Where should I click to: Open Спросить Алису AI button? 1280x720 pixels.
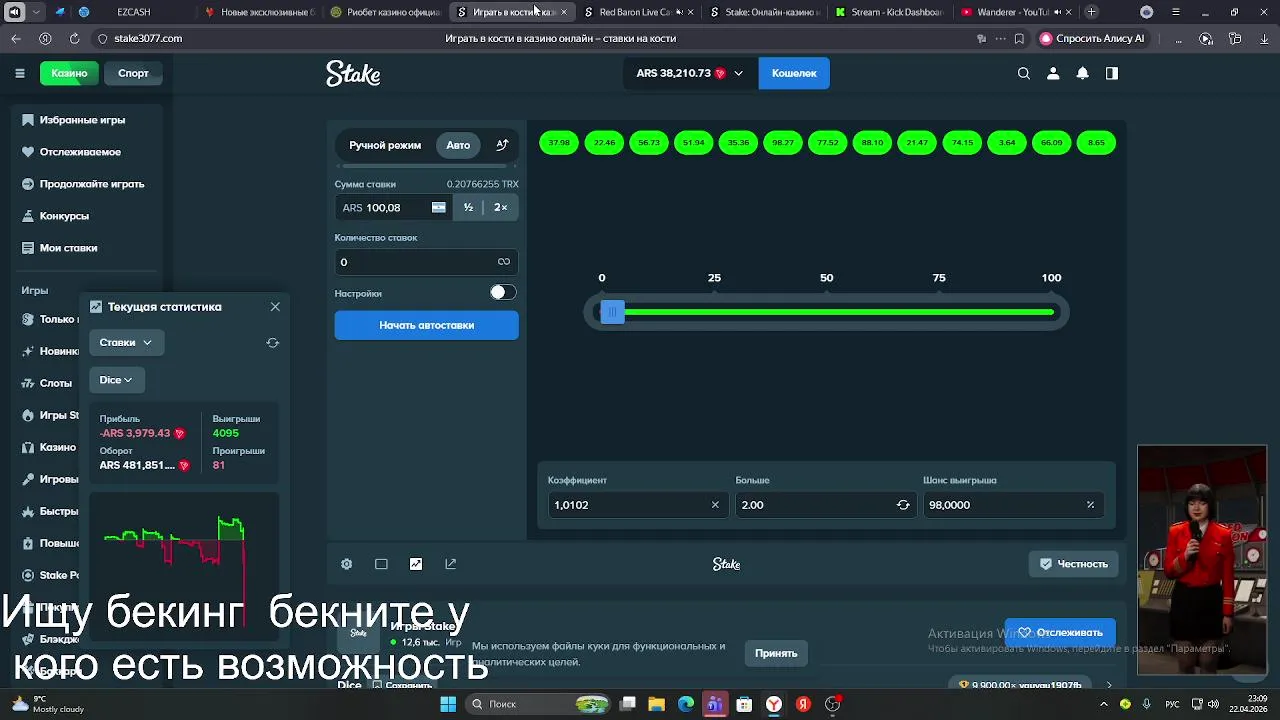(1092, 38)
